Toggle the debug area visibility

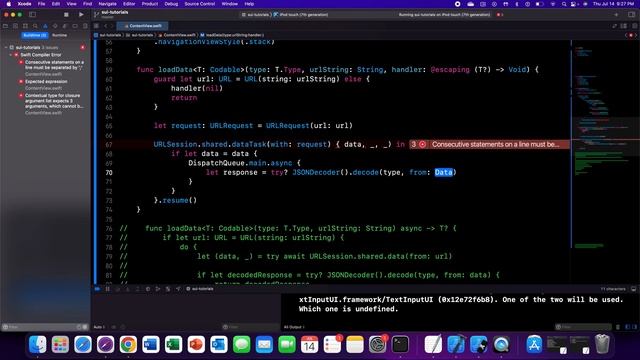click(633, 289)
